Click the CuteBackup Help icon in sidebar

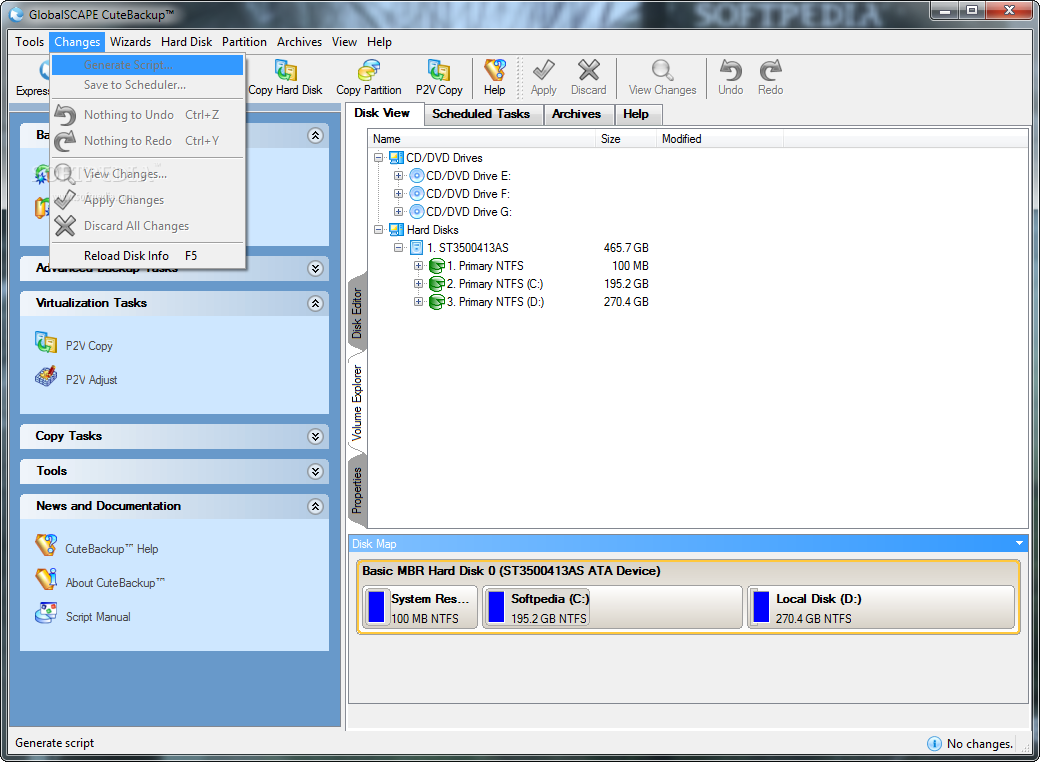tap(46, 546)
